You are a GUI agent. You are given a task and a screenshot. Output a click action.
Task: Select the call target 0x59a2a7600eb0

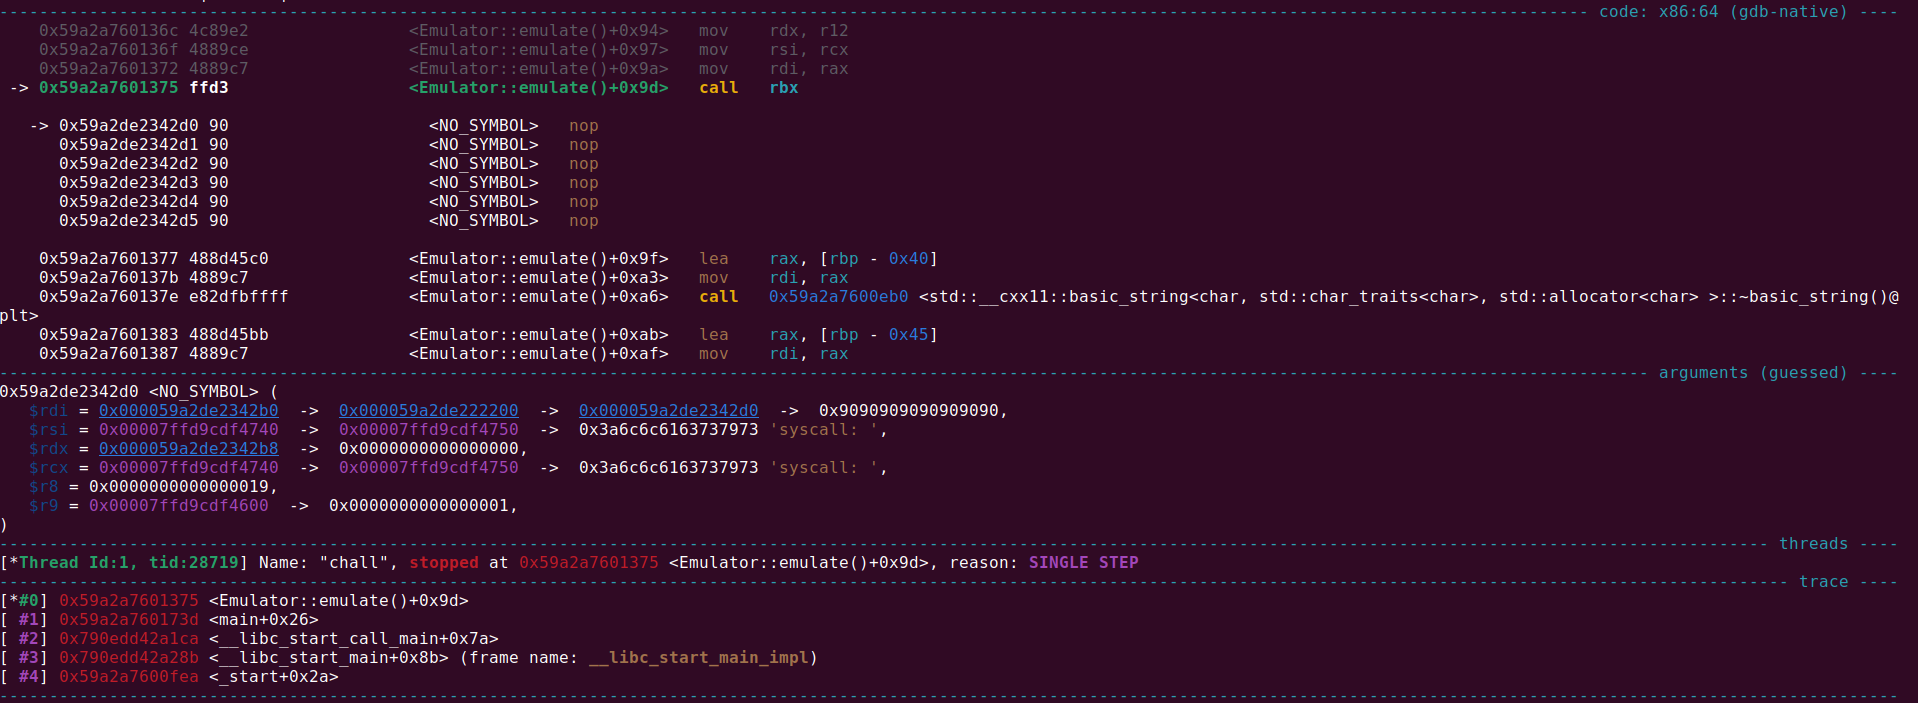tap(839, 297)
